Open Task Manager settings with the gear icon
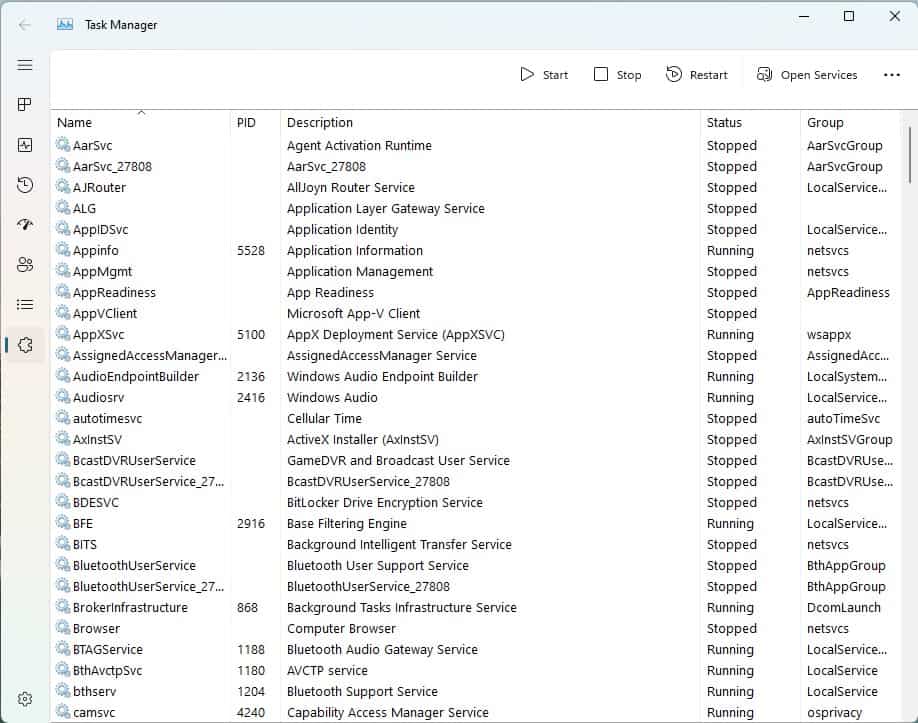 25,699
